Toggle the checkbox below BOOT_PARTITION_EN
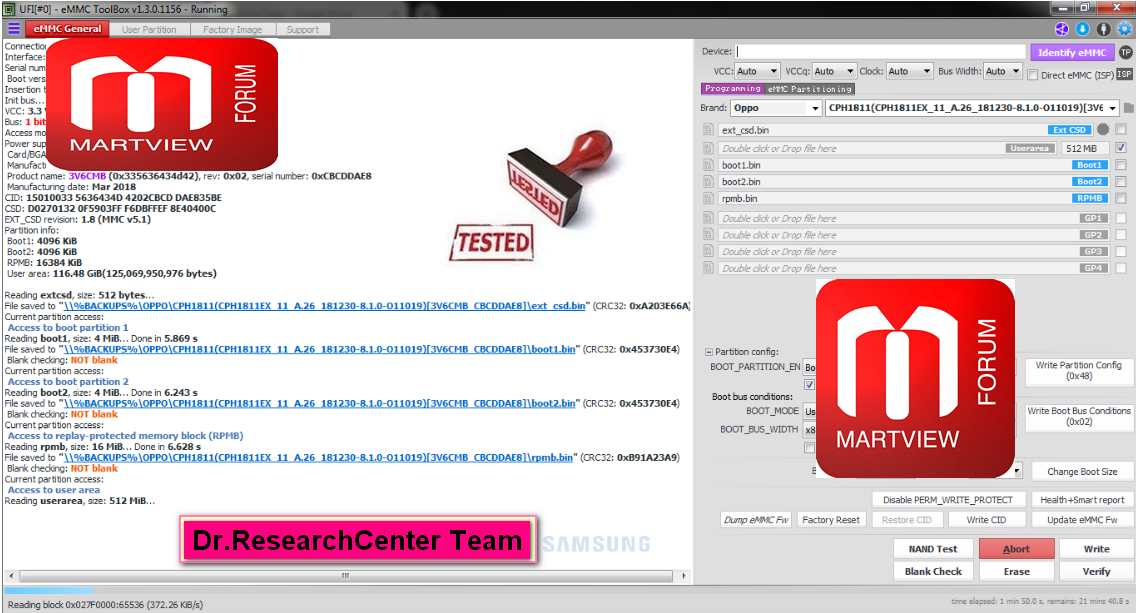The image size is (1136, 613). coord(809,385)
